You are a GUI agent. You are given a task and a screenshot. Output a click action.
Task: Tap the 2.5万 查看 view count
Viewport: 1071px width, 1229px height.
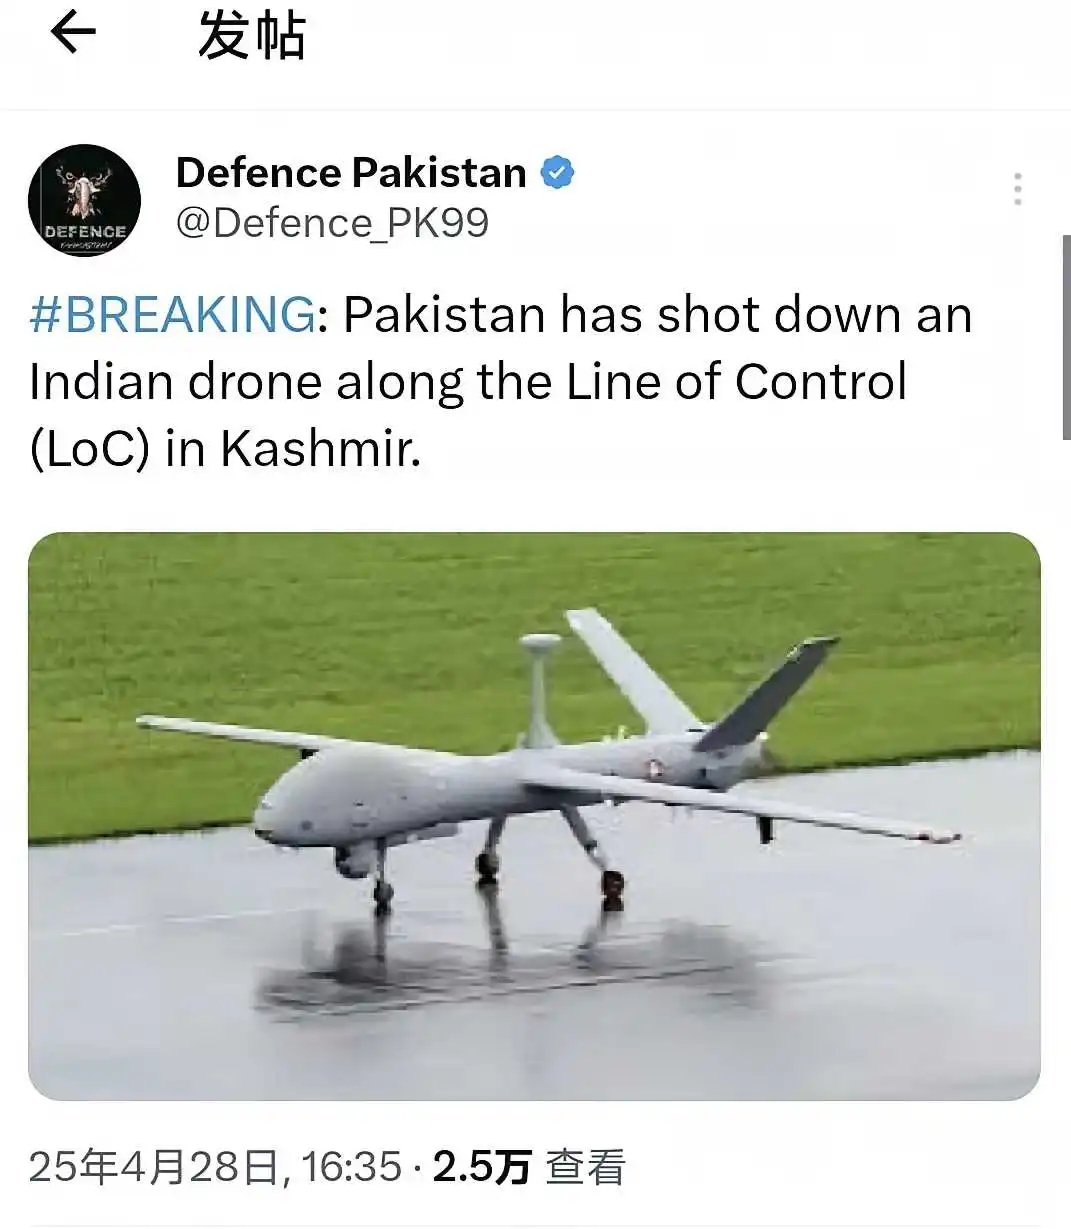click(529, 1167)
